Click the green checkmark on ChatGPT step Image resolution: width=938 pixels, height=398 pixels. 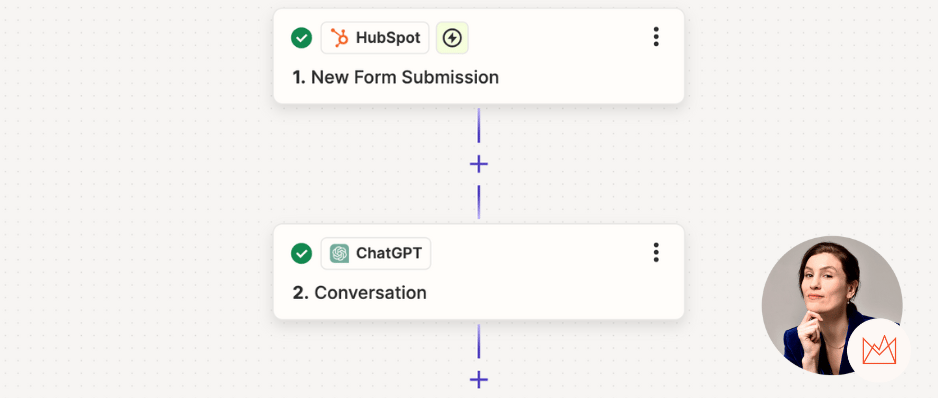(302, 253)
